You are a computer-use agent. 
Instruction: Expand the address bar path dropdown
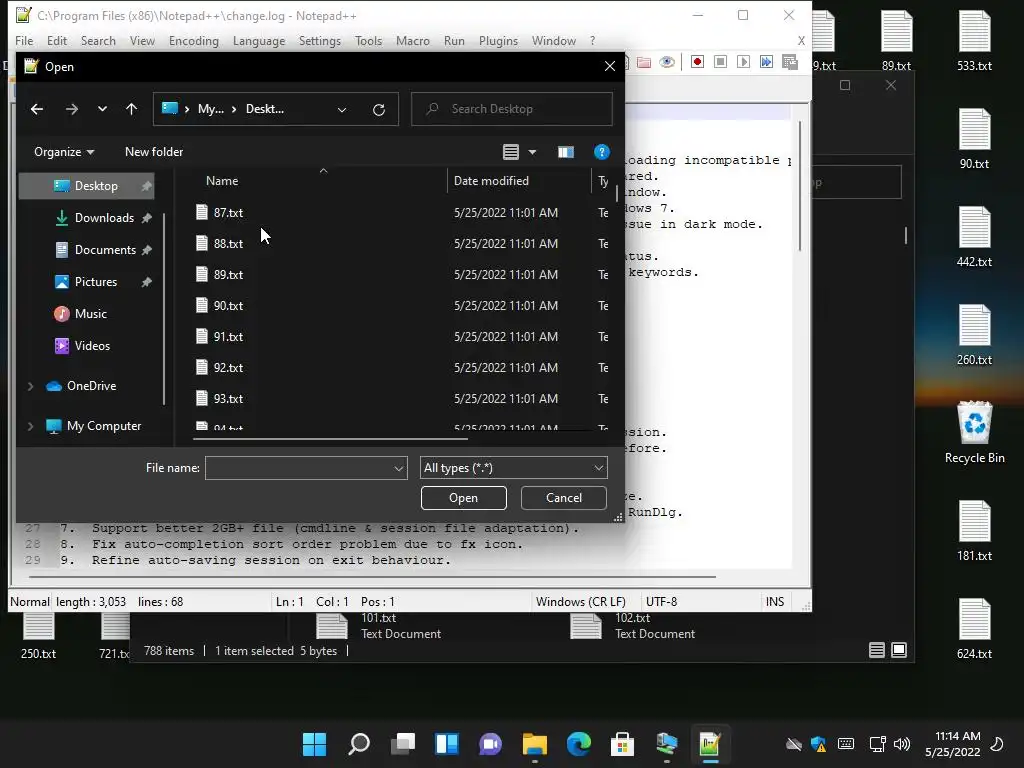tap(342, 109)
